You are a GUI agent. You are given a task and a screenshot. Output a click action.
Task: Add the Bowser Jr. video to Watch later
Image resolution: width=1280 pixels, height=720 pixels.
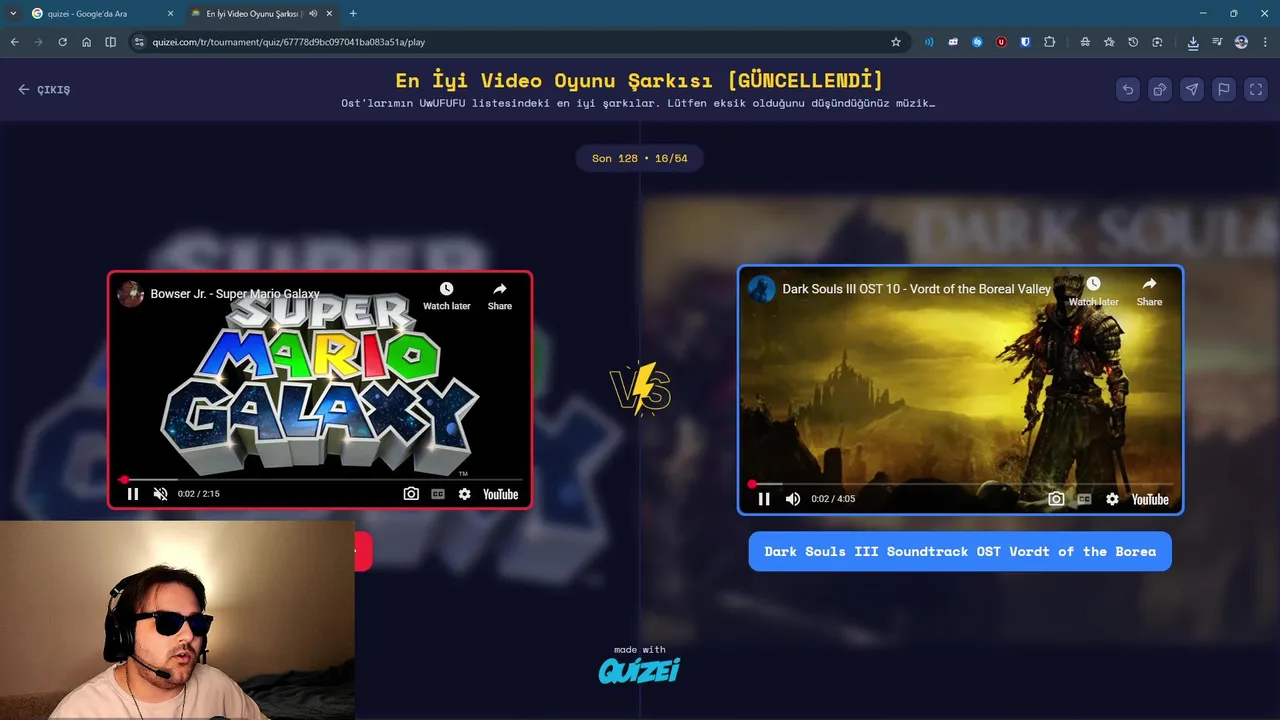tap(446, 296)
